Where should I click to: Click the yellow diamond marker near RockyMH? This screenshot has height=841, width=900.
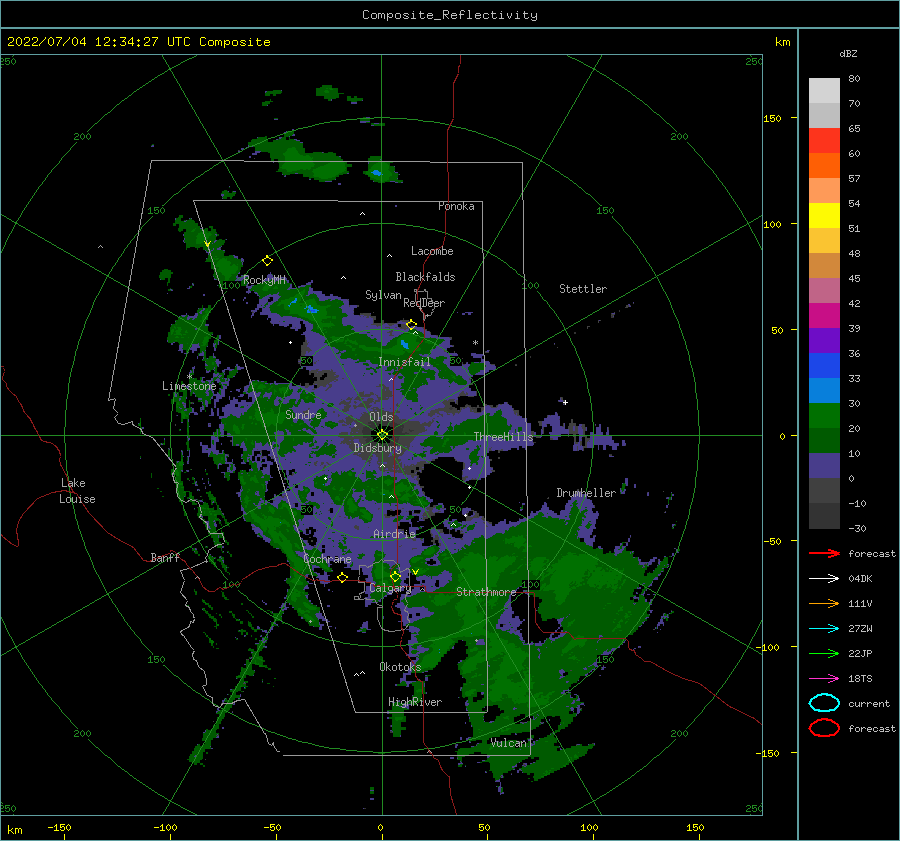click(x=267, y=261)
